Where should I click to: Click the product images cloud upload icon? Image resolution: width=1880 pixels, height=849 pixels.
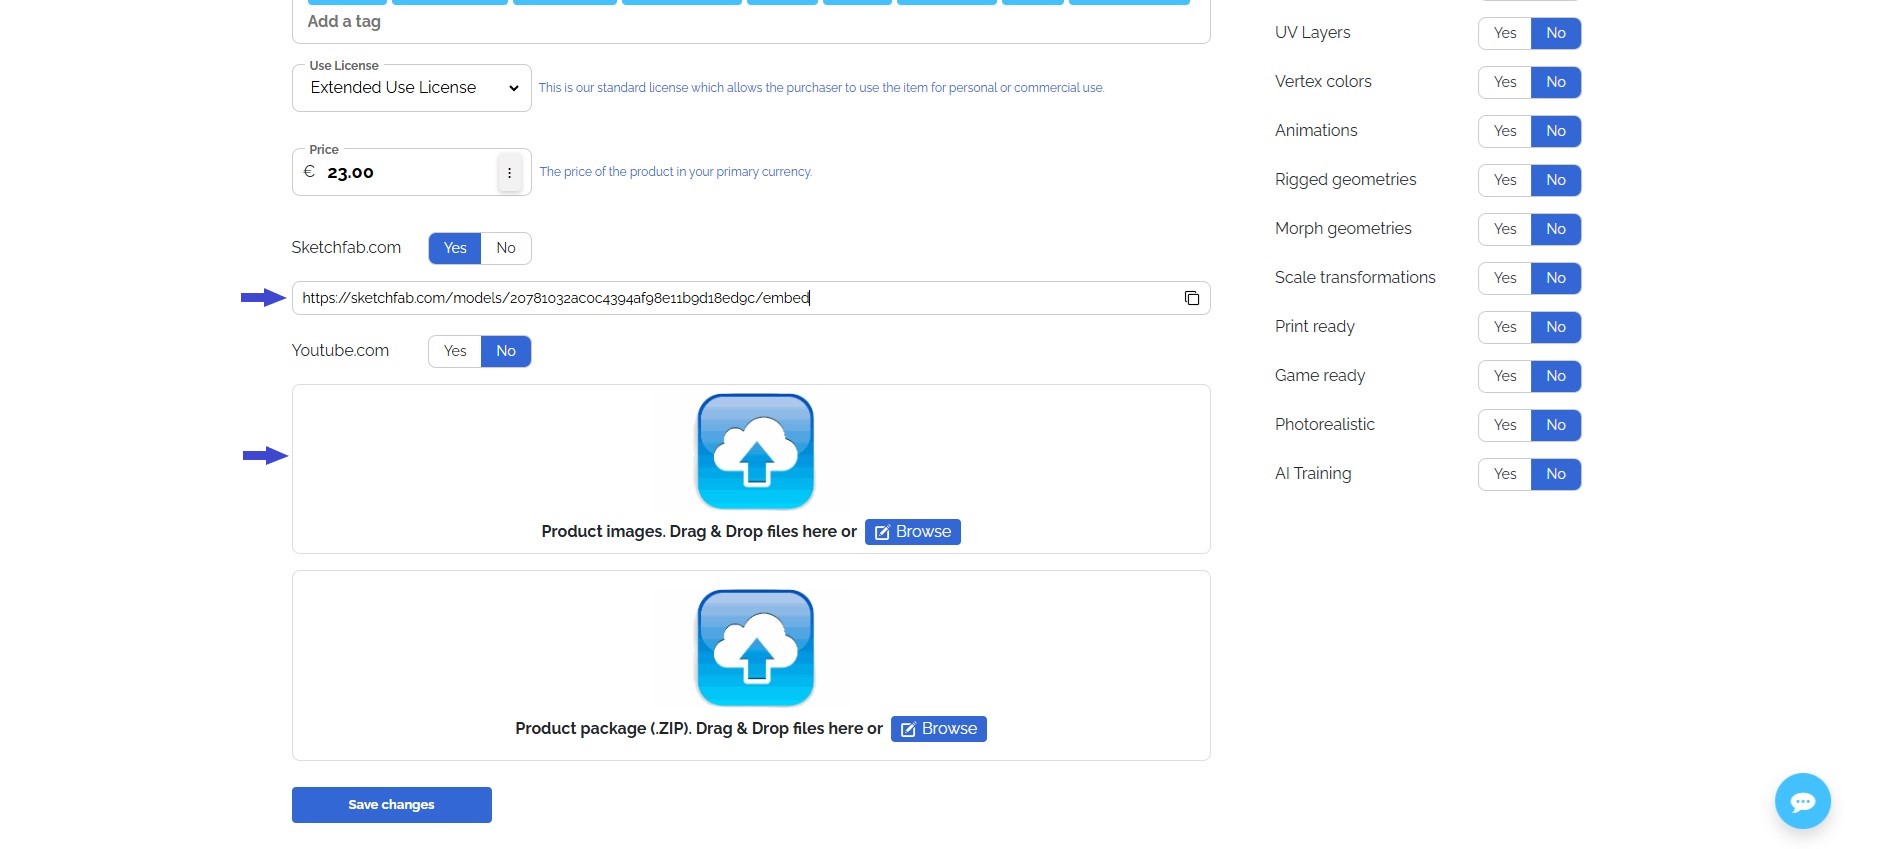755,452
